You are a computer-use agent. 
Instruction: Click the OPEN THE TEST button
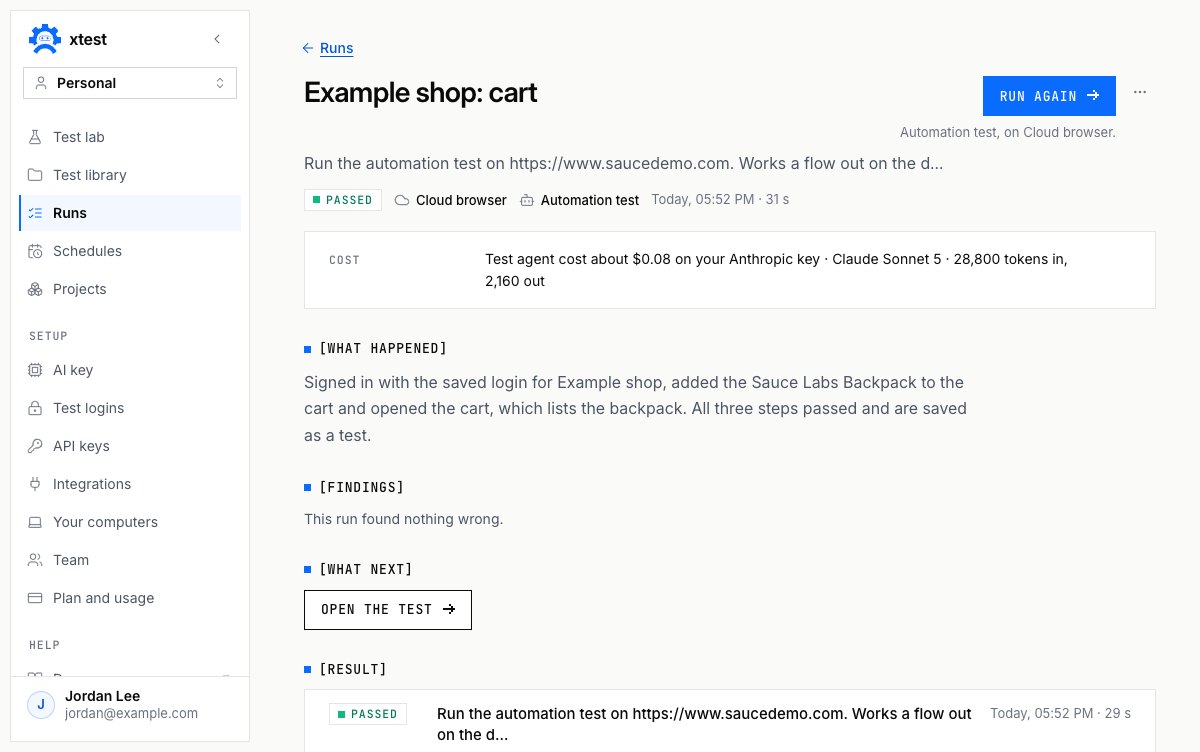click(388, 609)
